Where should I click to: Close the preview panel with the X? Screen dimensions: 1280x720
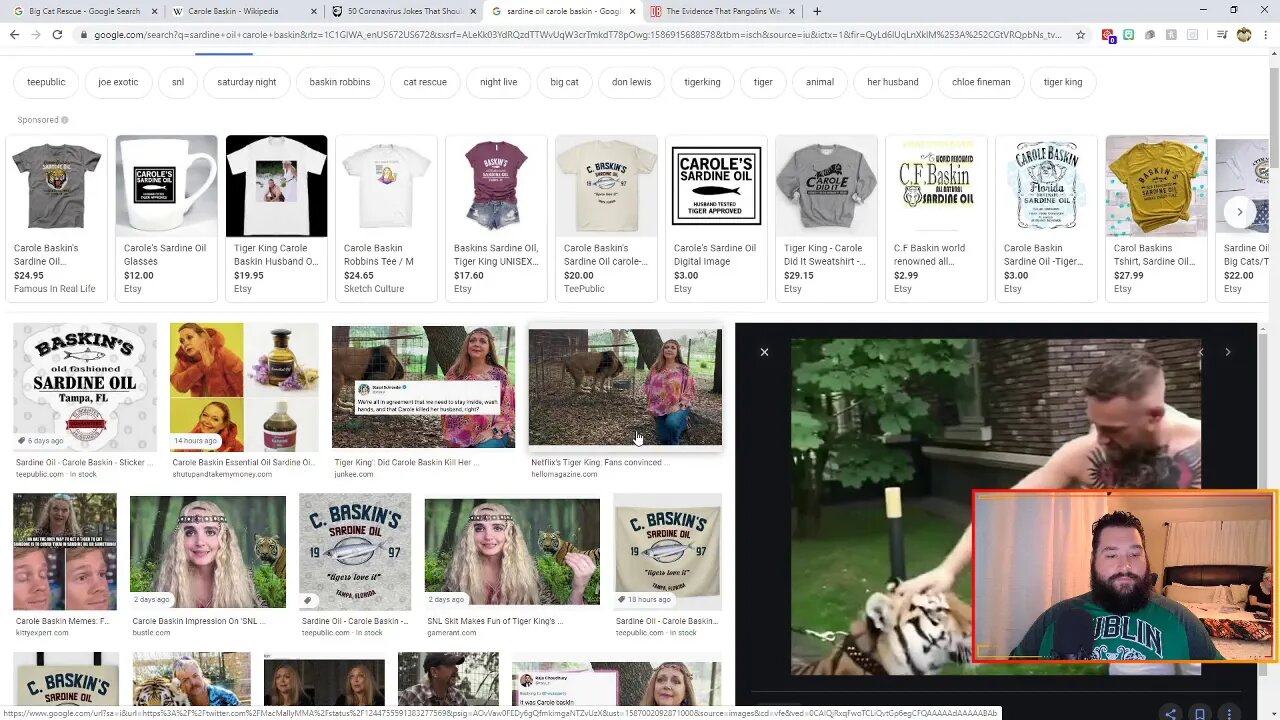coord(764,352)
